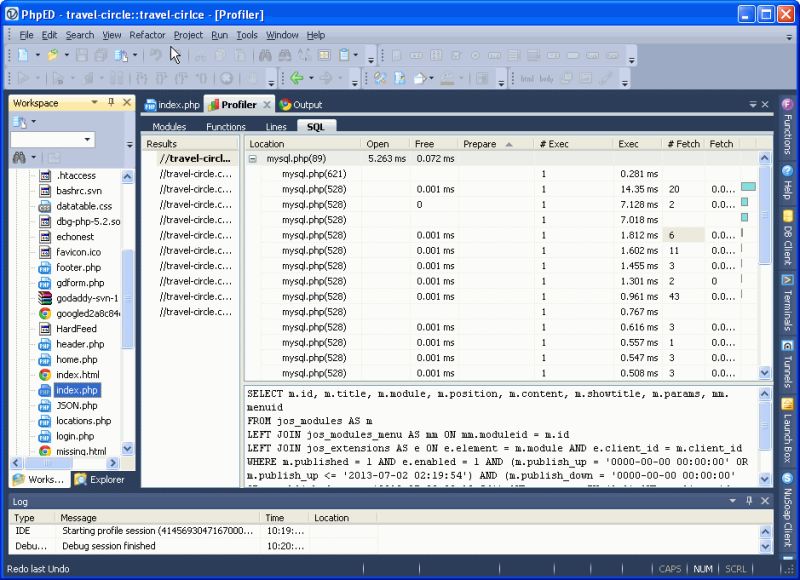Toggle the auto-hide pin on Workspace panel

pyautogui.click(x=111, y=100)
